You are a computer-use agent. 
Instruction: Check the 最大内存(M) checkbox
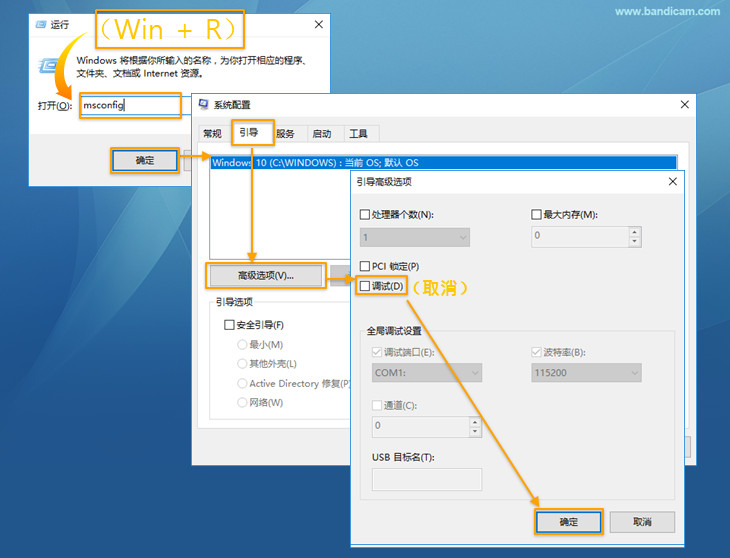tap(536, 215)
